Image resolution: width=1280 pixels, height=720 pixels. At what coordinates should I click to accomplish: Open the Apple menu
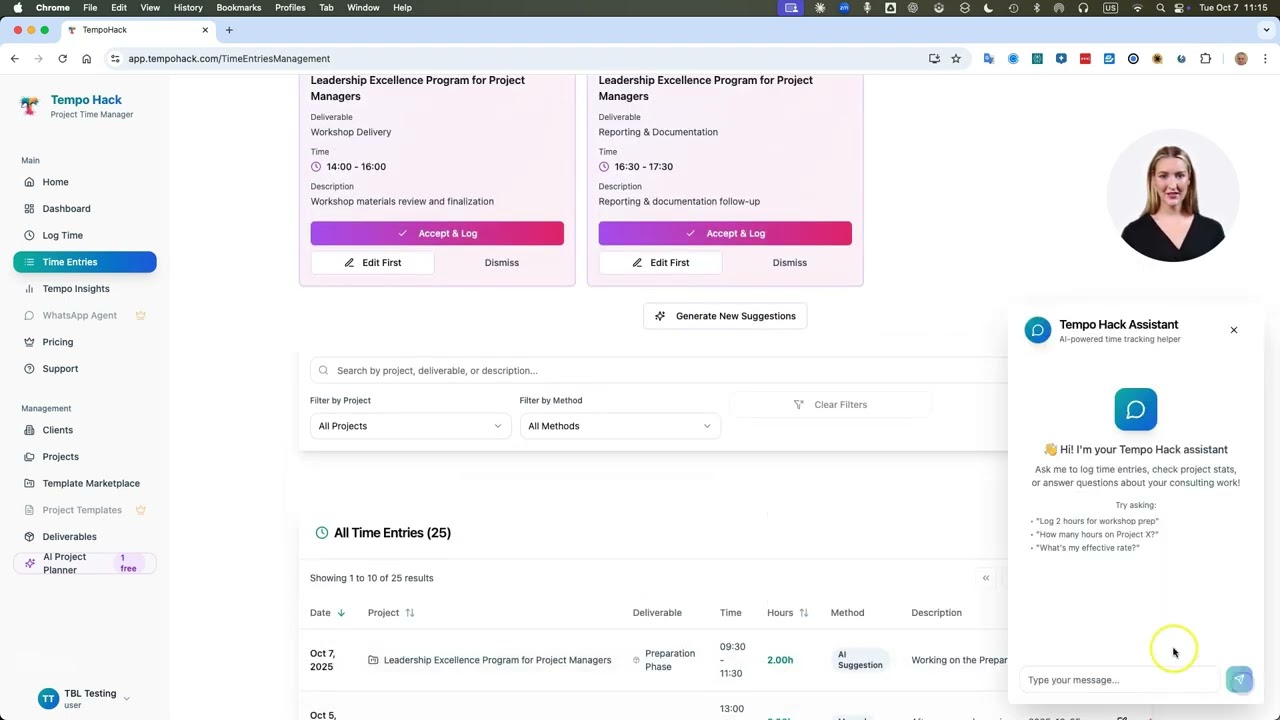18,8
